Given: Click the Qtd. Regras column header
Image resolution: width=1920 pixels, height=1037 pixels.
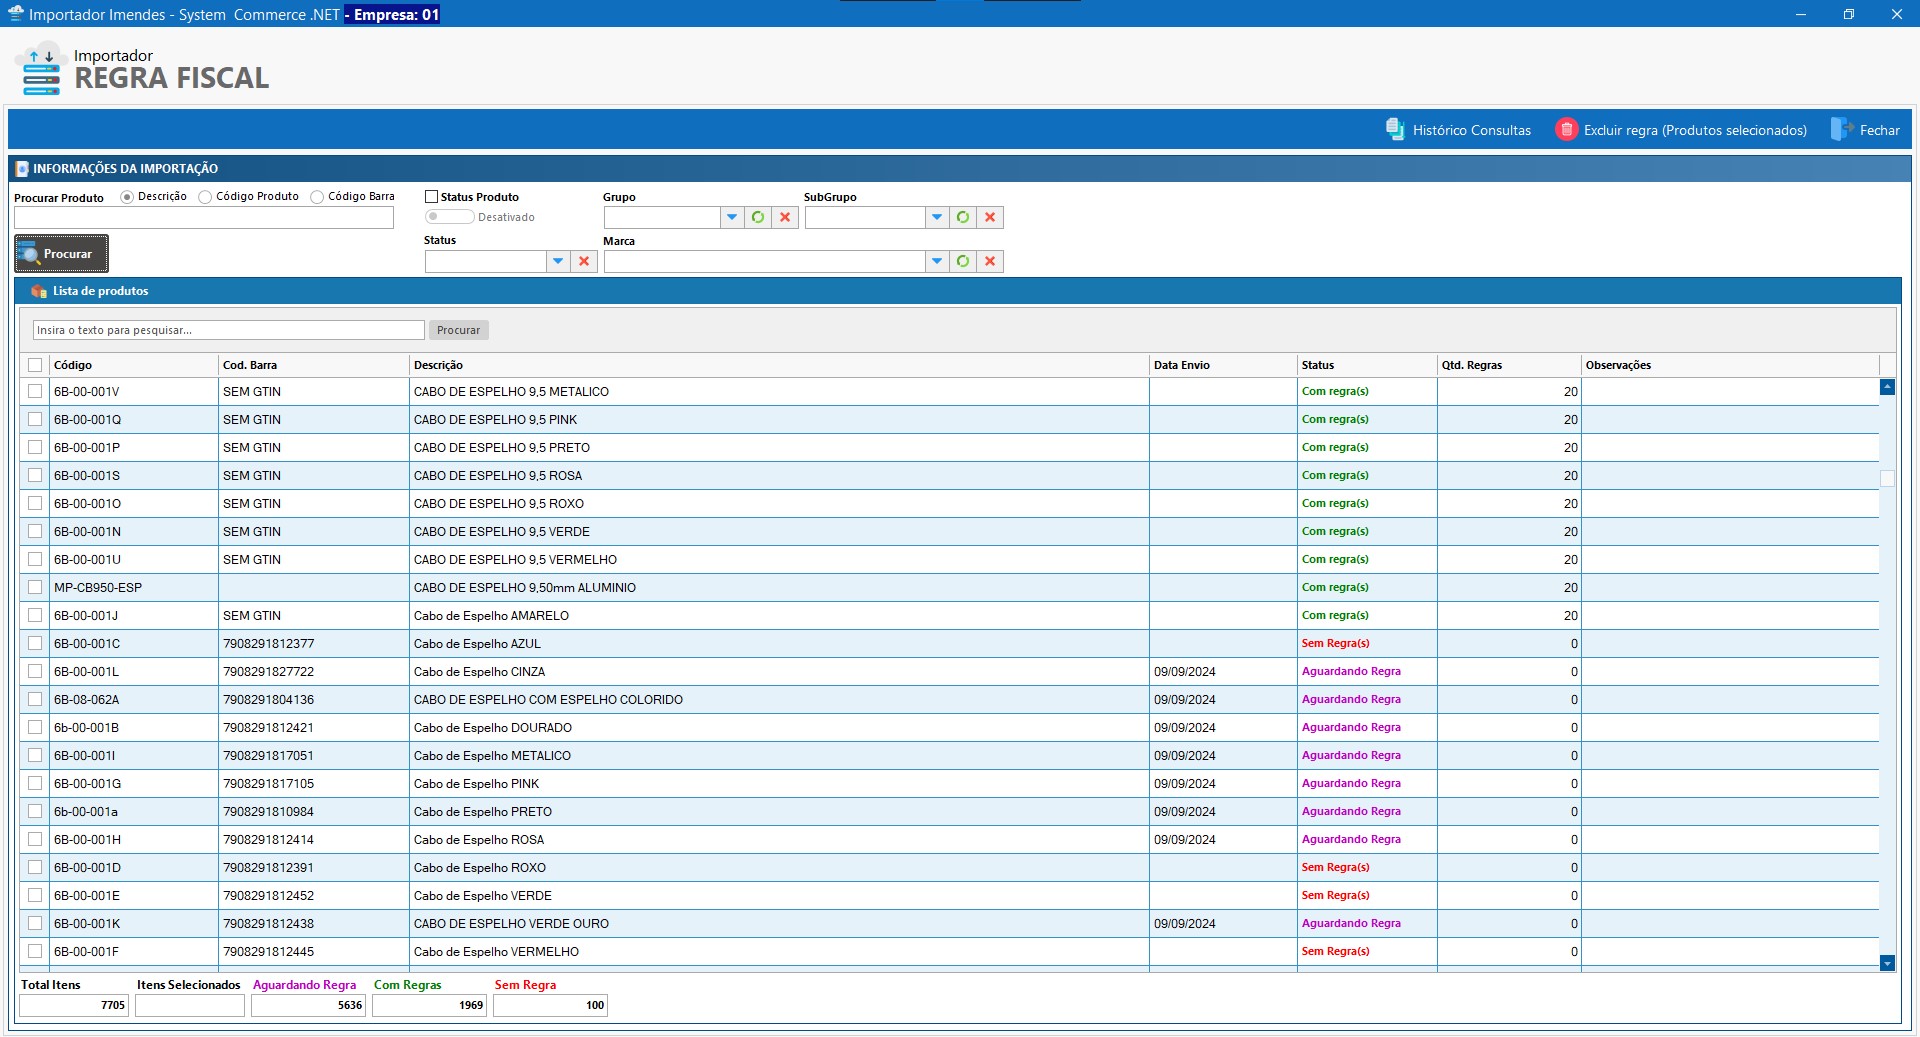Looking at the screenshot, I should [x=1471, y=365].
